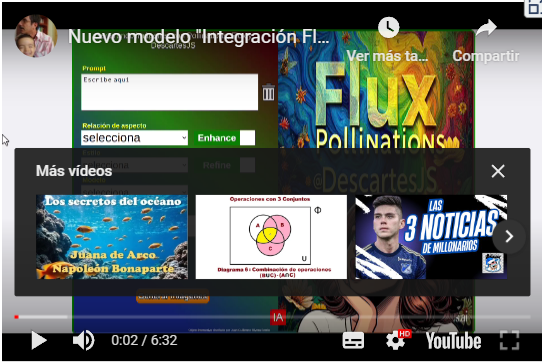Open the video title link
542x362 pixels.
[x=198, y=36]
